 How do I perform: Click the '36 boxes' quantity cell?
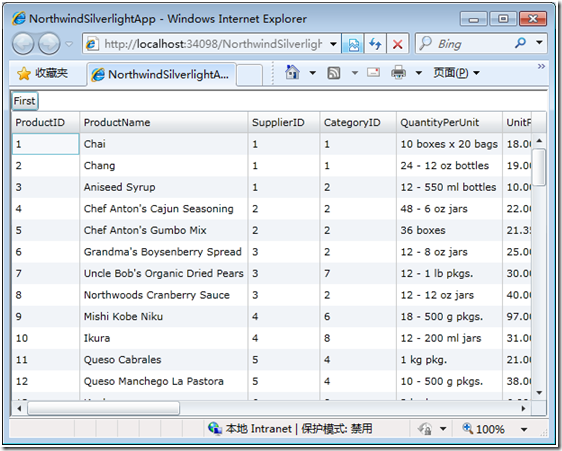[449, 230]
